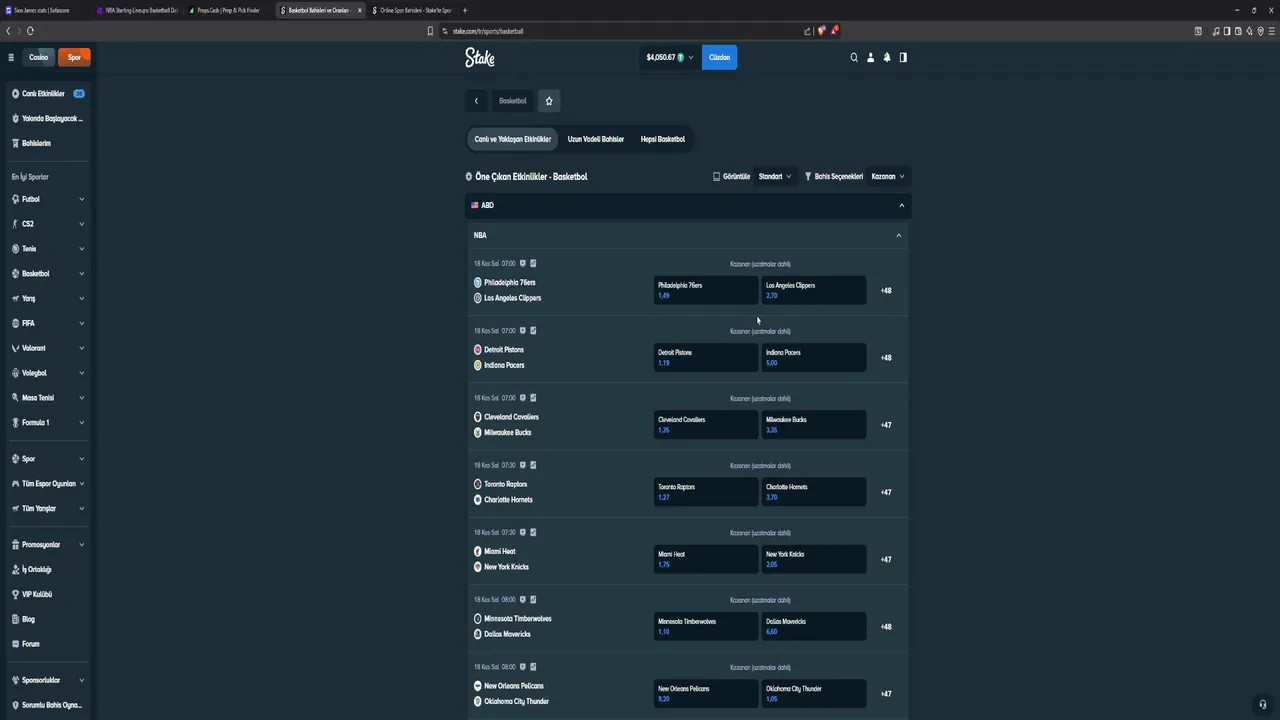Collapse the ABD section

[x=901, y=206]
